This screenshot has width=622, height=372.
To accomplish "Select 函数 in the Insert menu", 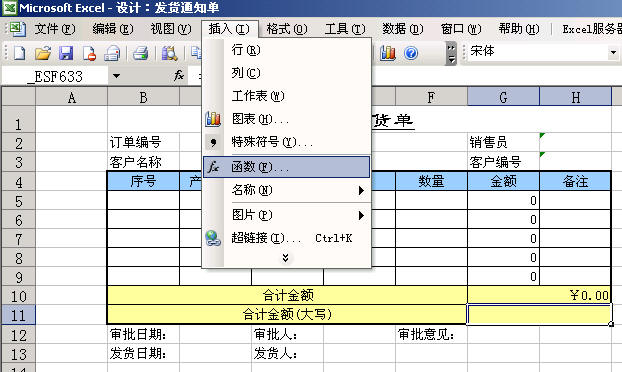I will tap(286, 167).
